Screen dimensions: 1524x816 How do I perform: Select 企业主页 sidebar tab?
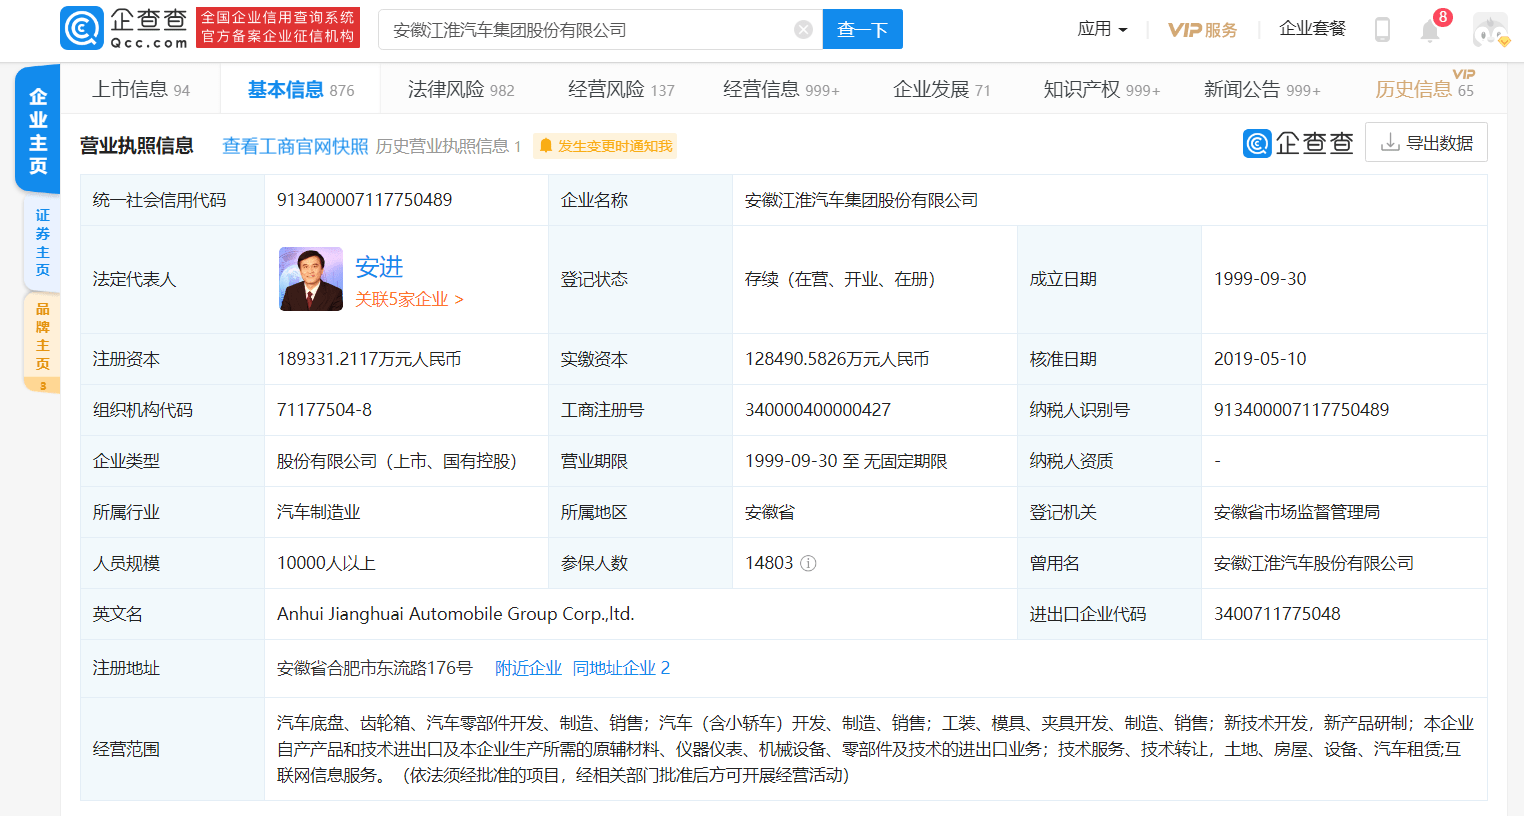click(38, 131)
